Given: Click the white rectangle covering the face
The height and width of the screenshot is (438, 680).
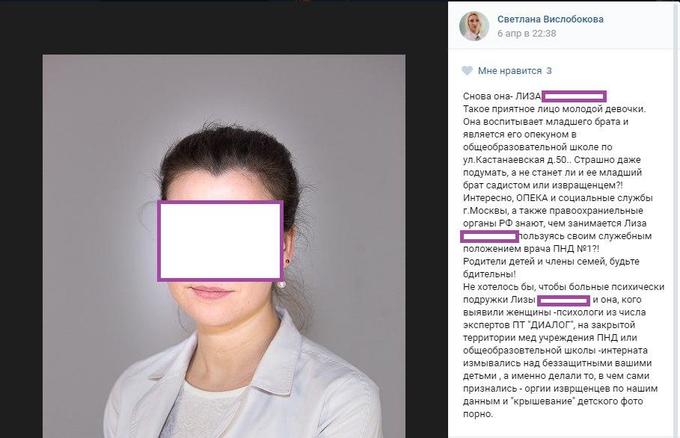Looking at the screenshot, I should 220,241.
